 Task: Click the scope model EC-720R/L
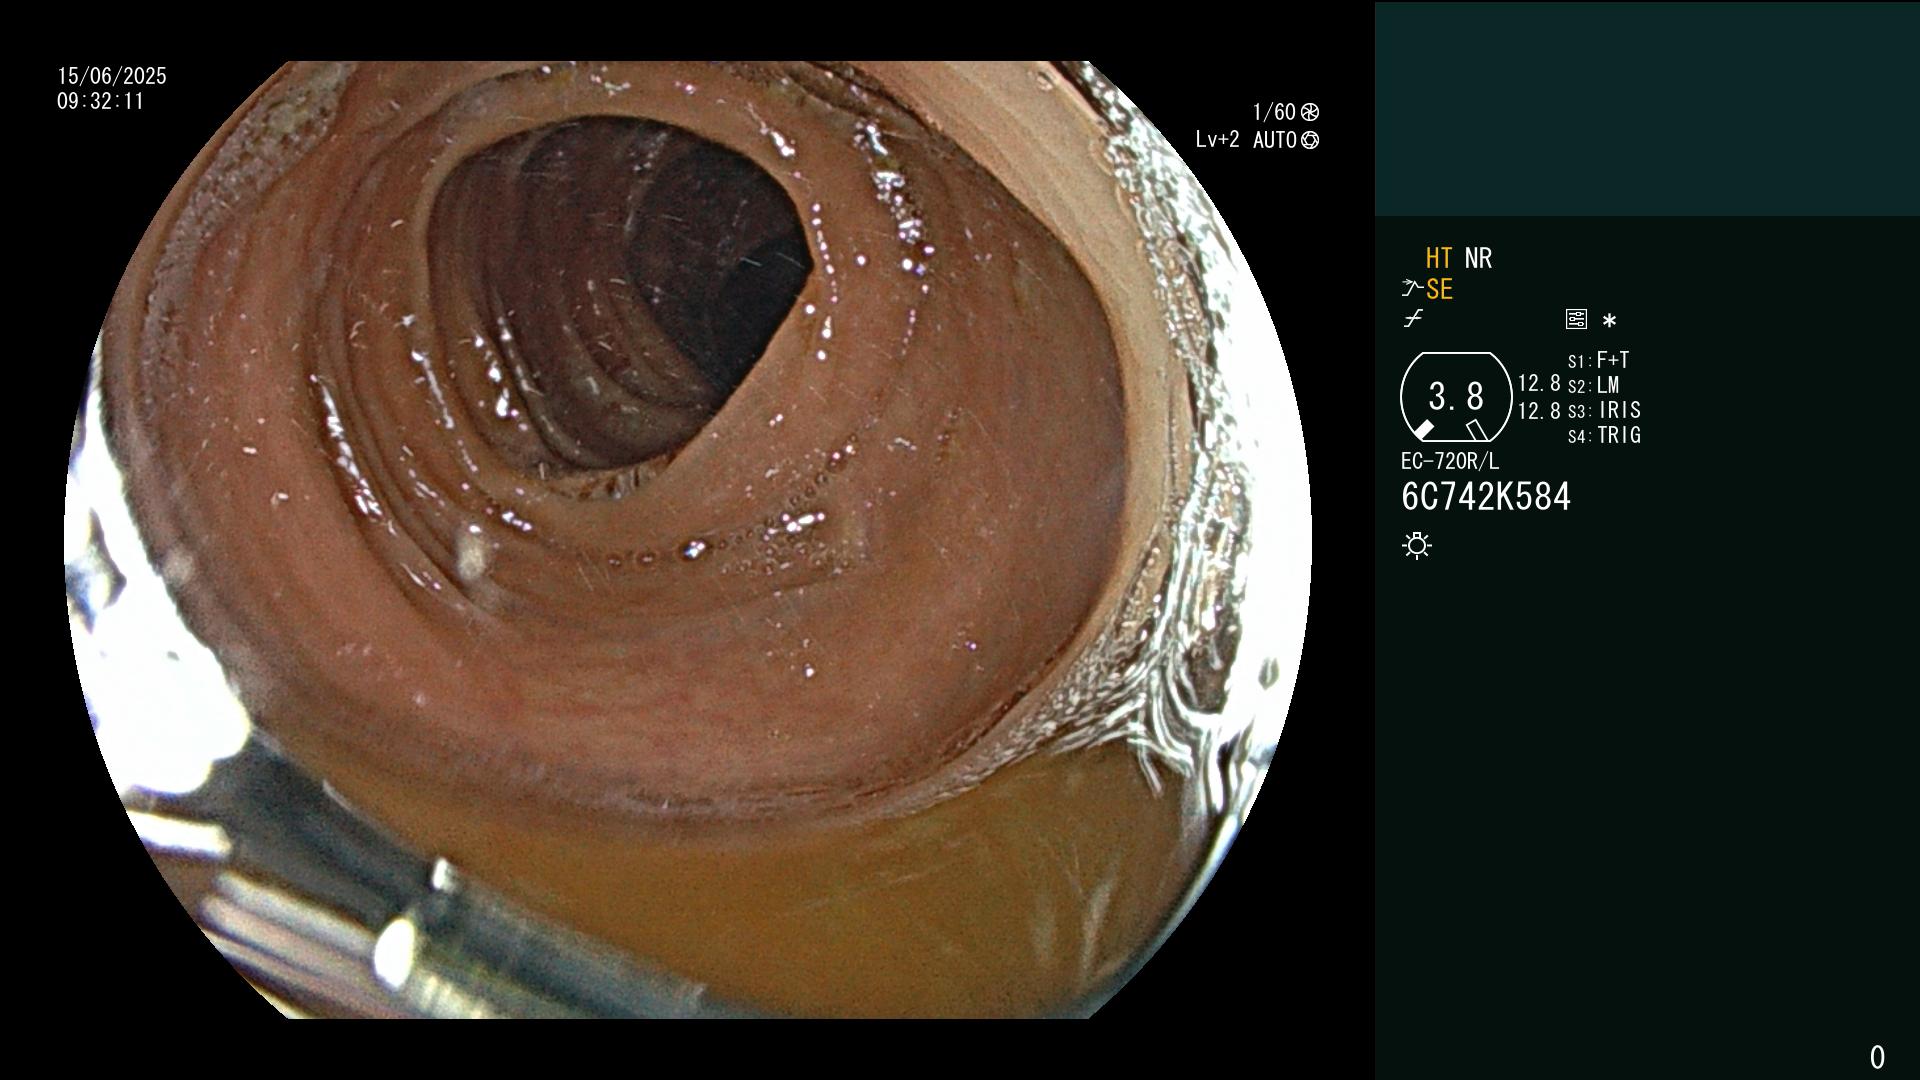pyautogui.click(x=1450, y=461)
